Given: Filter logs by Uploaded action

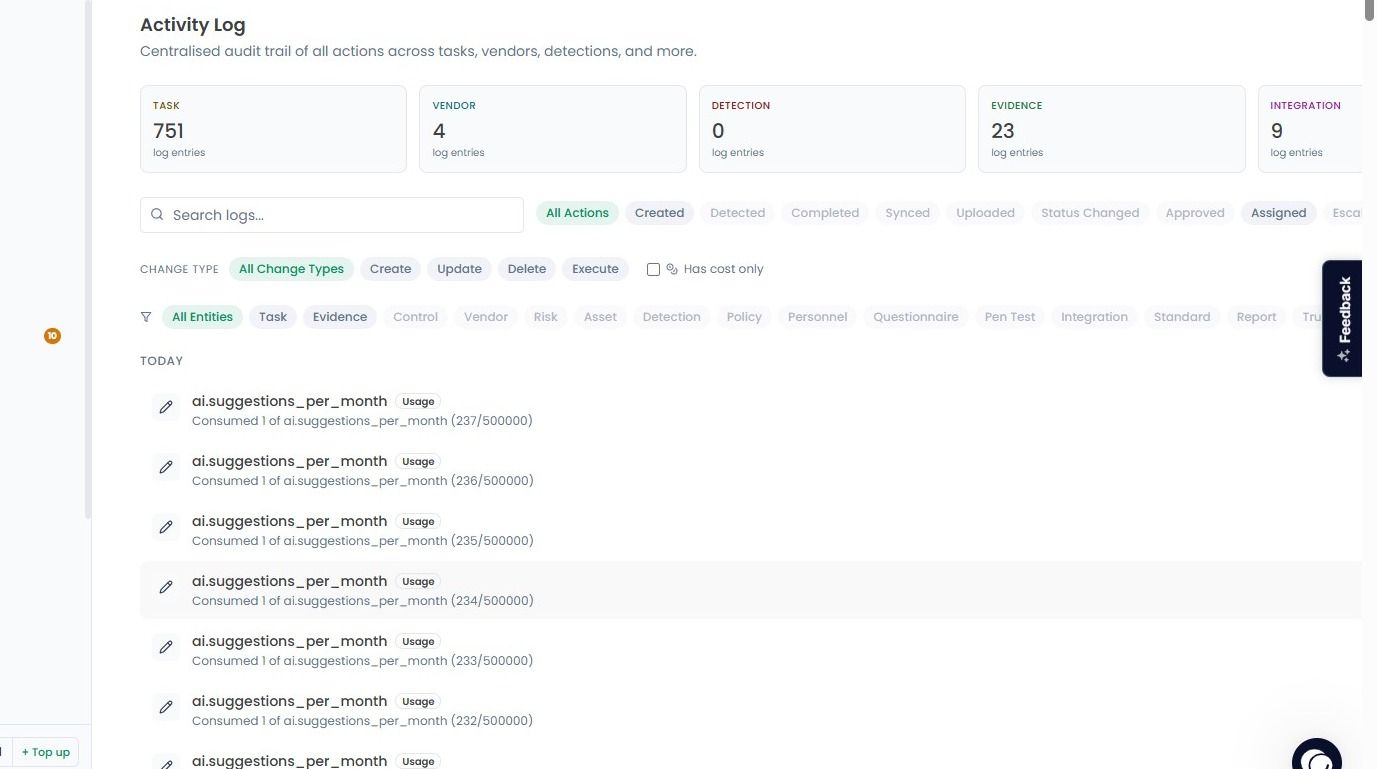Looking at the screenshot, I should (x=985, y=213).
